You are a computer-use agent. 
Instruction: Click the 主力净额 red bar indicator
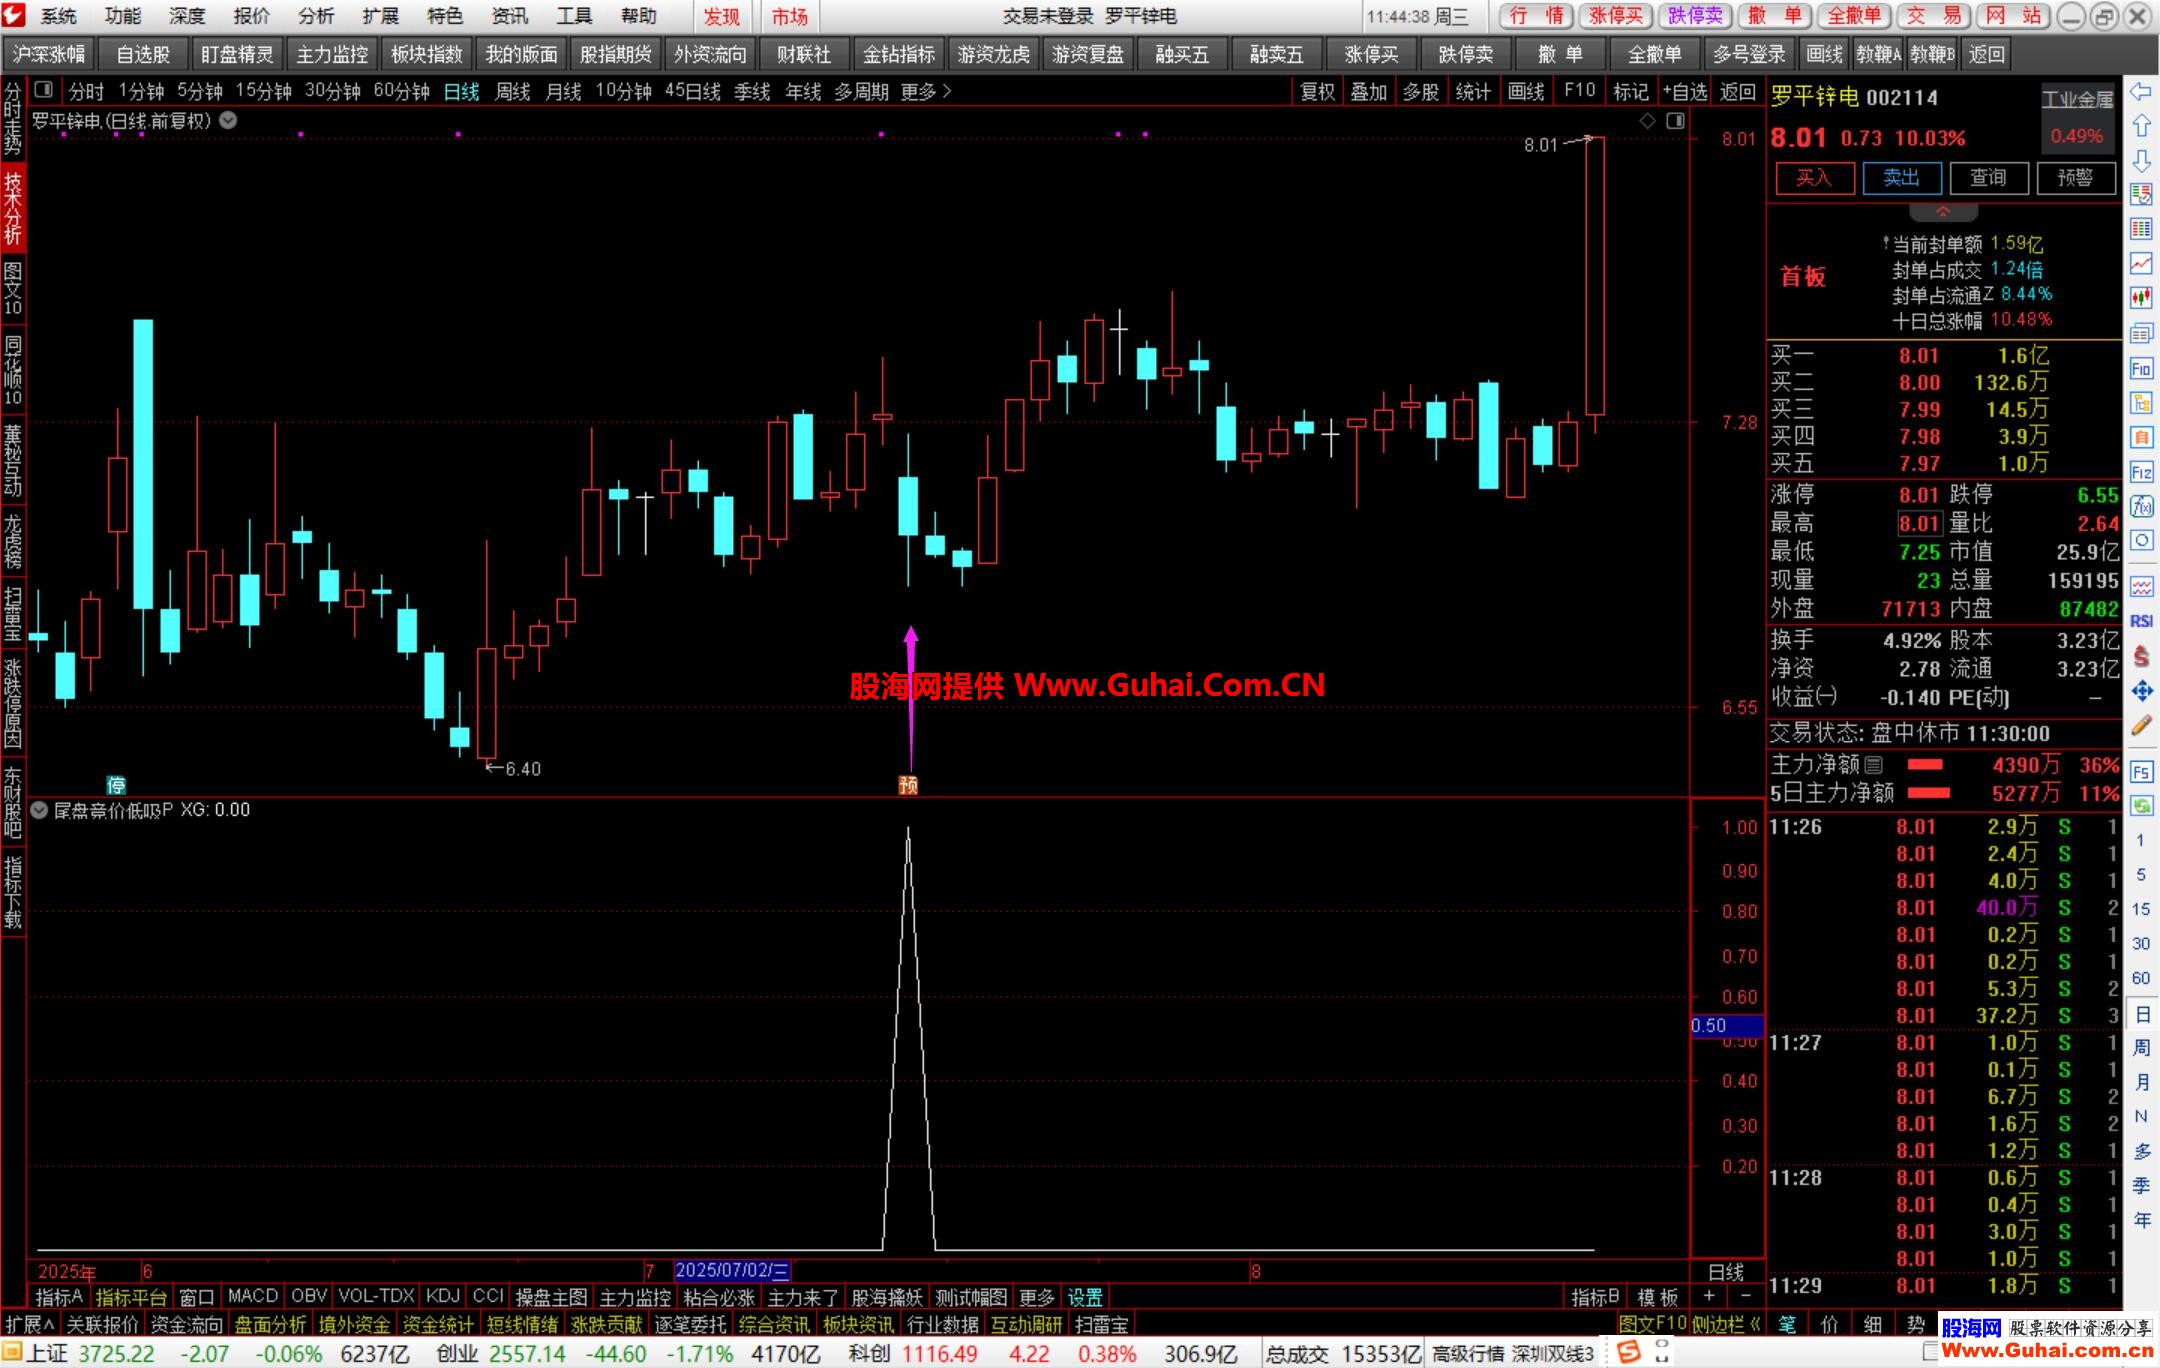(x=1926, y=765)
